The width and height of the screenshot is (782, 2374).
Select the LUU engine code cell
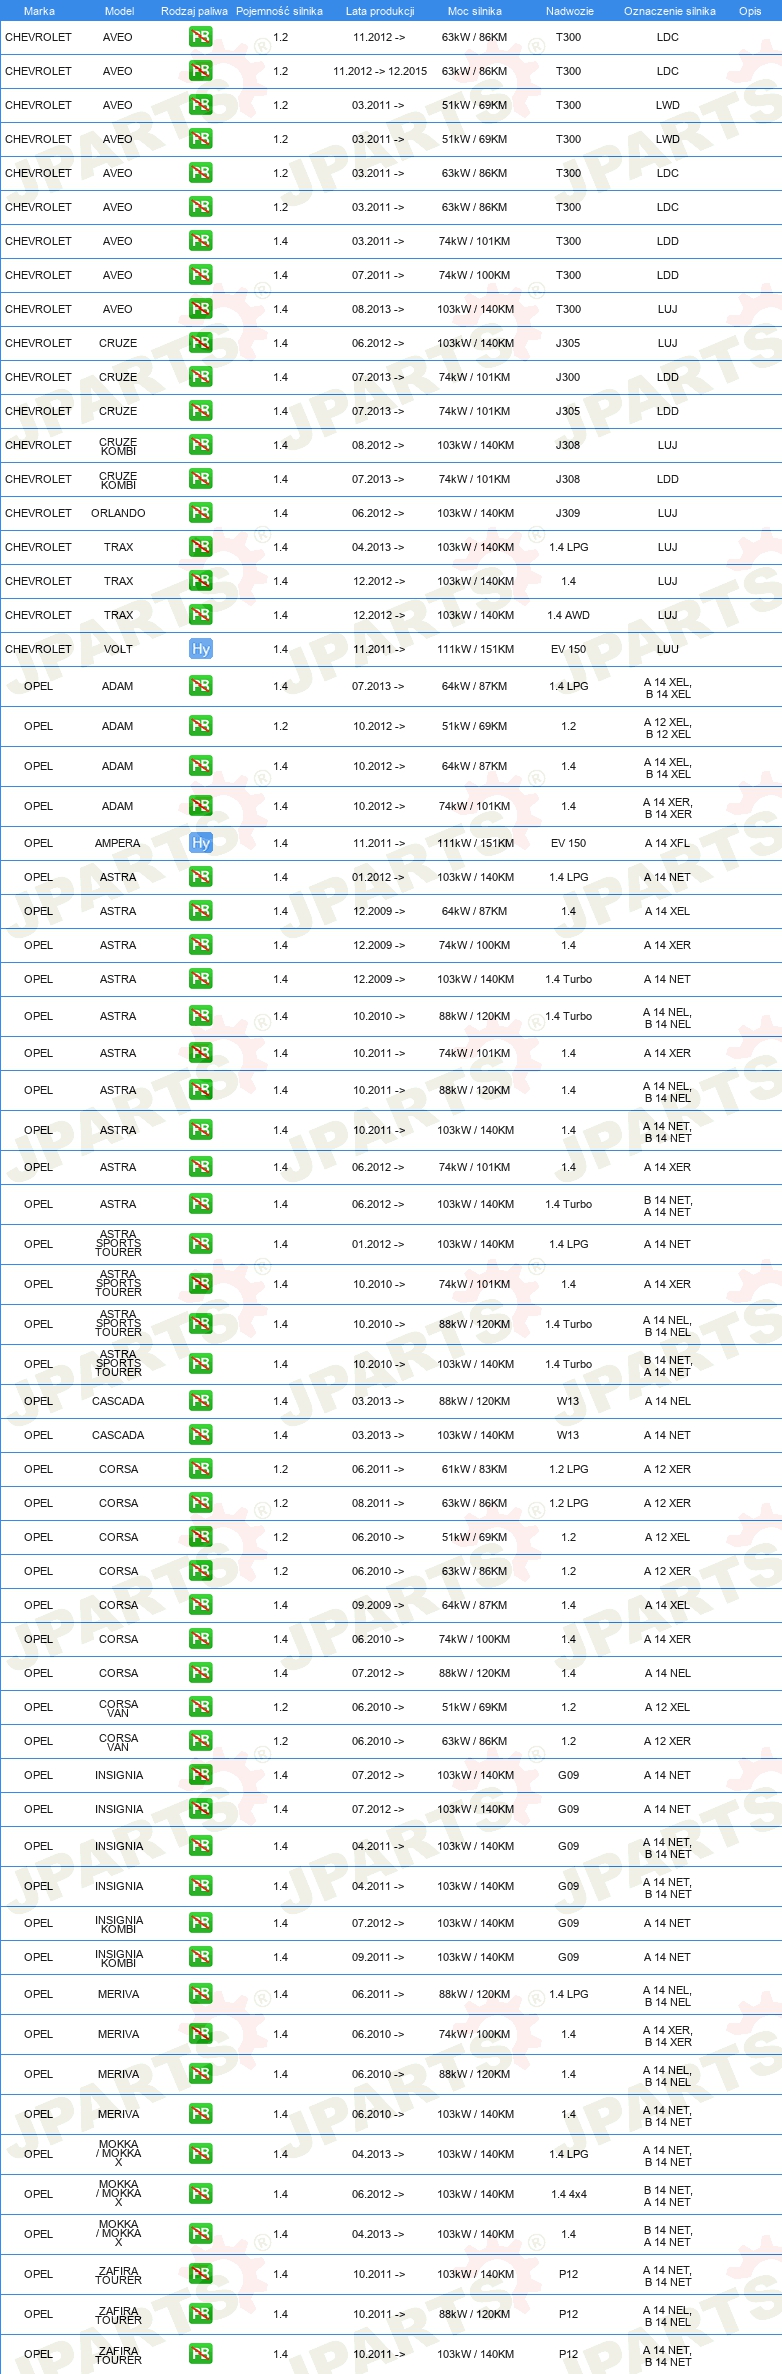tap(668, 649)
